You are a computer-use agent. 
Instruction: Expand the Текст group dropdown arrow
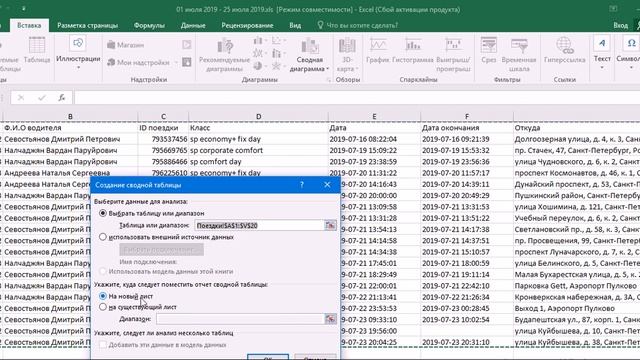point(602,68)
